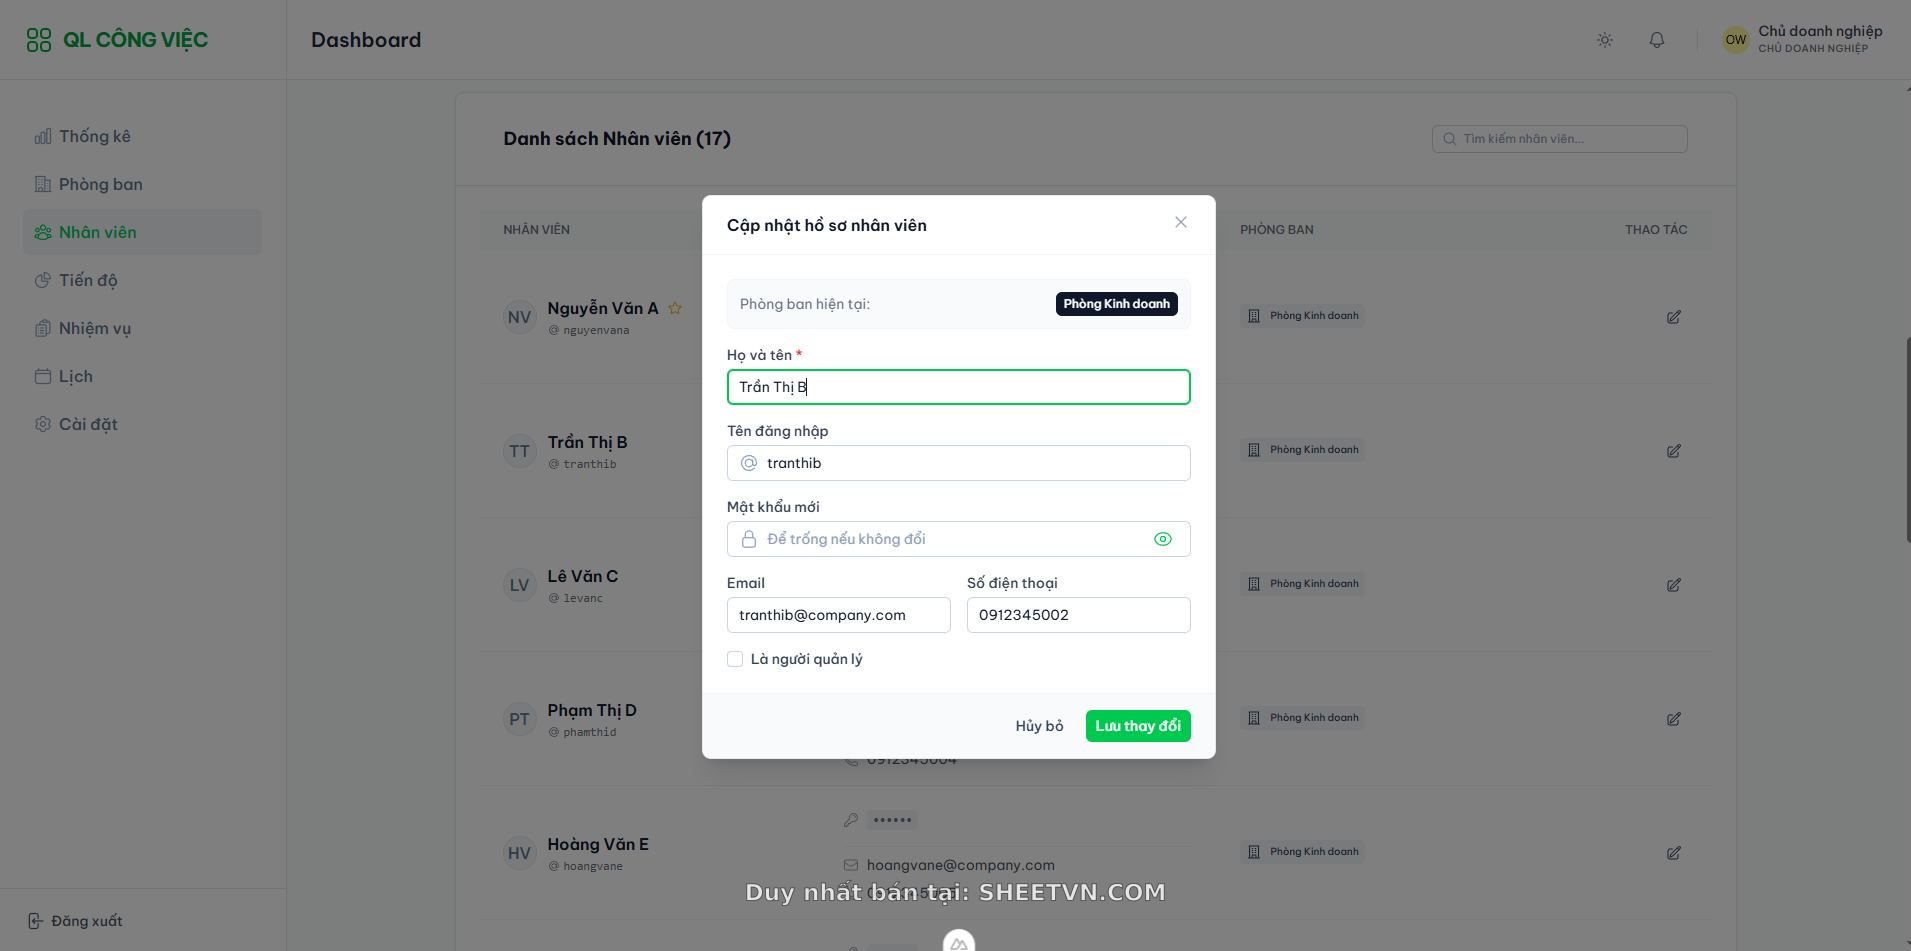
Task: Click the edit icon for Phạm Thị D
Action: (1673, 719)
